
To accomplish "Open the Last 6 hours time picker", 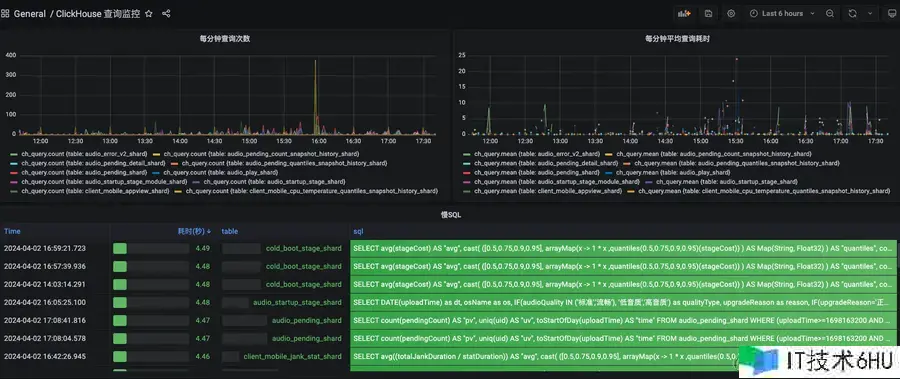I will pos(782,14).
